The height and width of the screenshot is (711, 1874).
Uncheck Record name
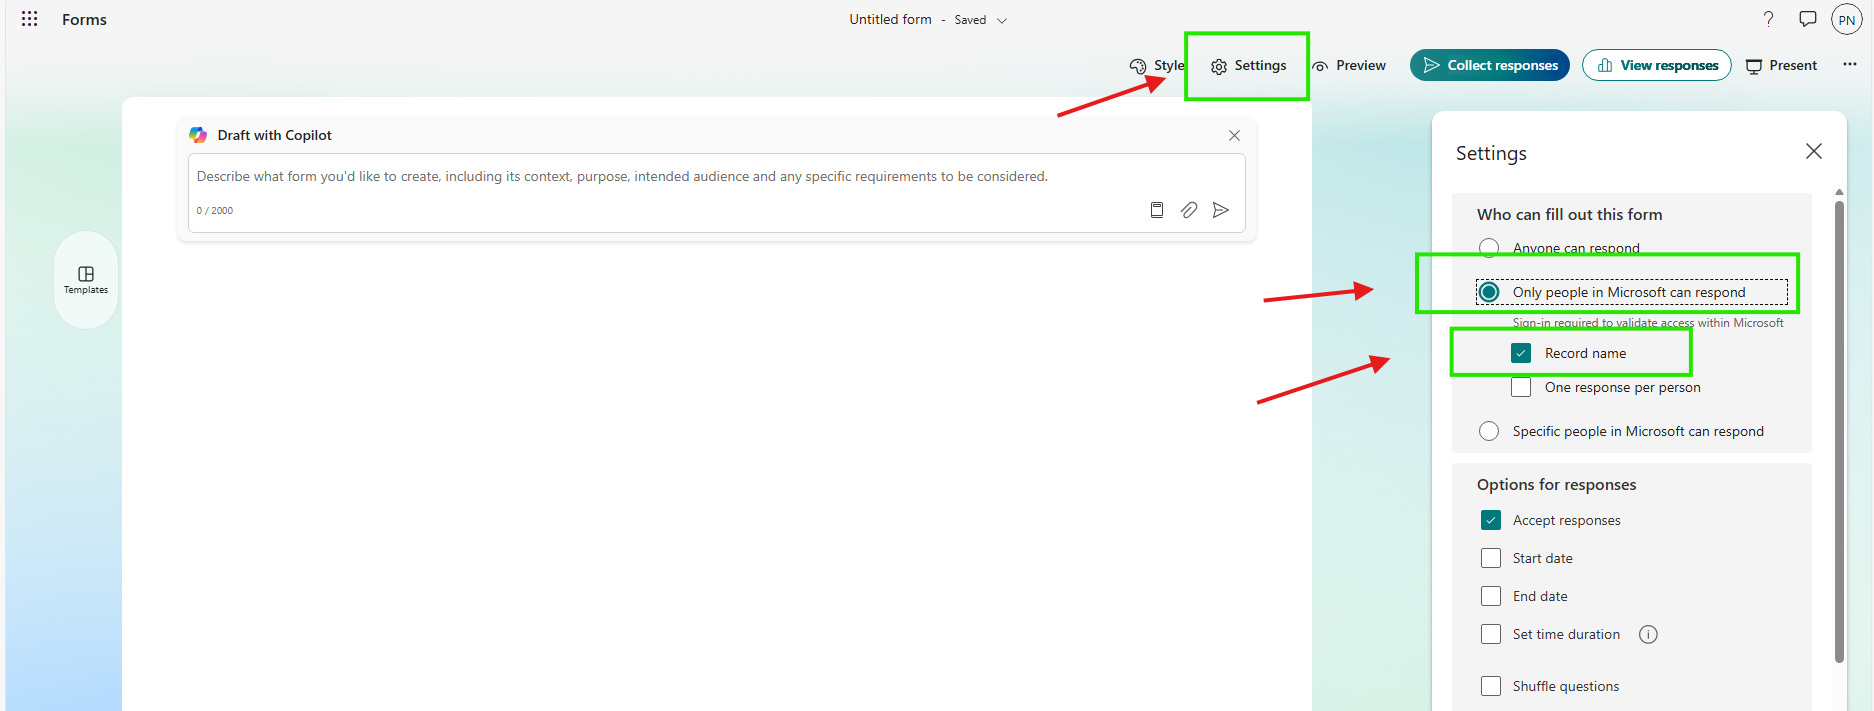pos(1521,353)
